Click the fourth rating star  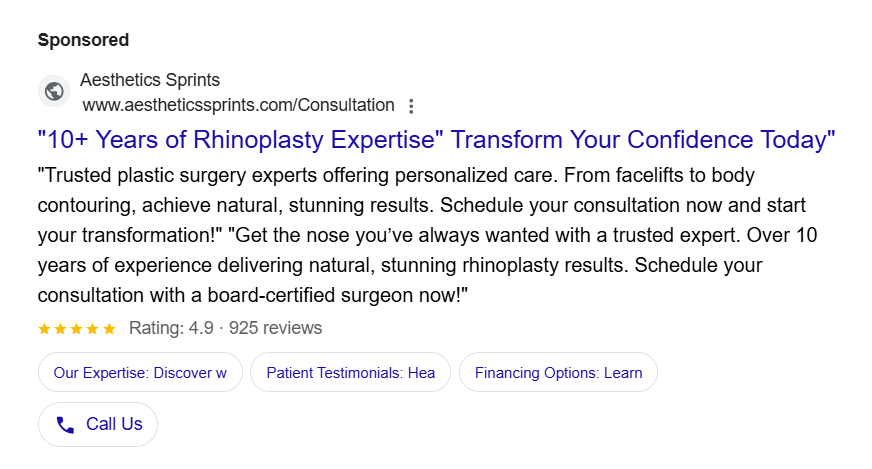click(93, 329)
